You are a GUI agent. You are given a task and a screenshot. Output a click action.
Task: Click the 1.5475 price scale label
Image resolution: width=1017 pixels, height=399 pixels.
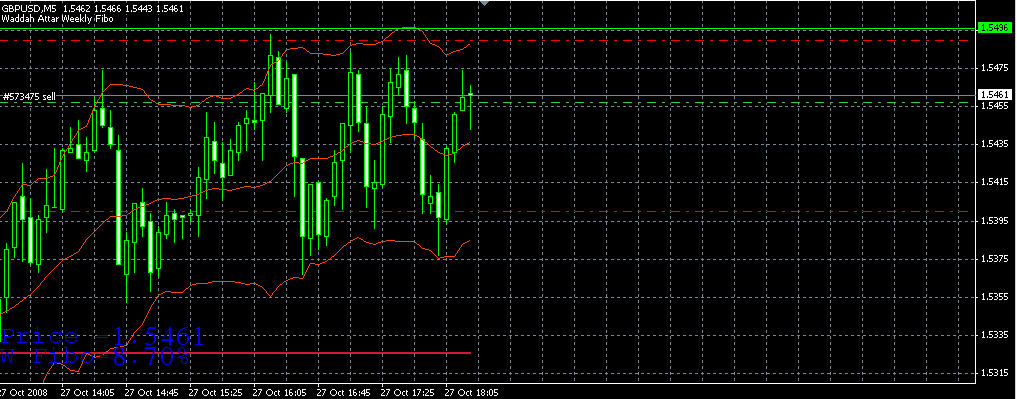[994, 67]
